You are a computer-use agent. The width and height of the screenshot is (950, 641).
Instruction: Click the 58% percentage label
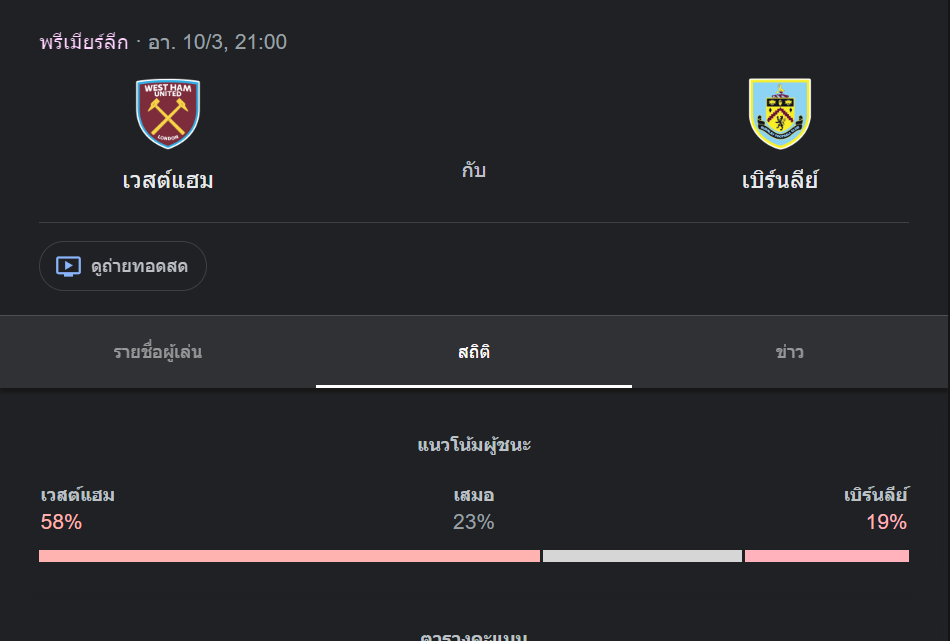tap(59, 521)
